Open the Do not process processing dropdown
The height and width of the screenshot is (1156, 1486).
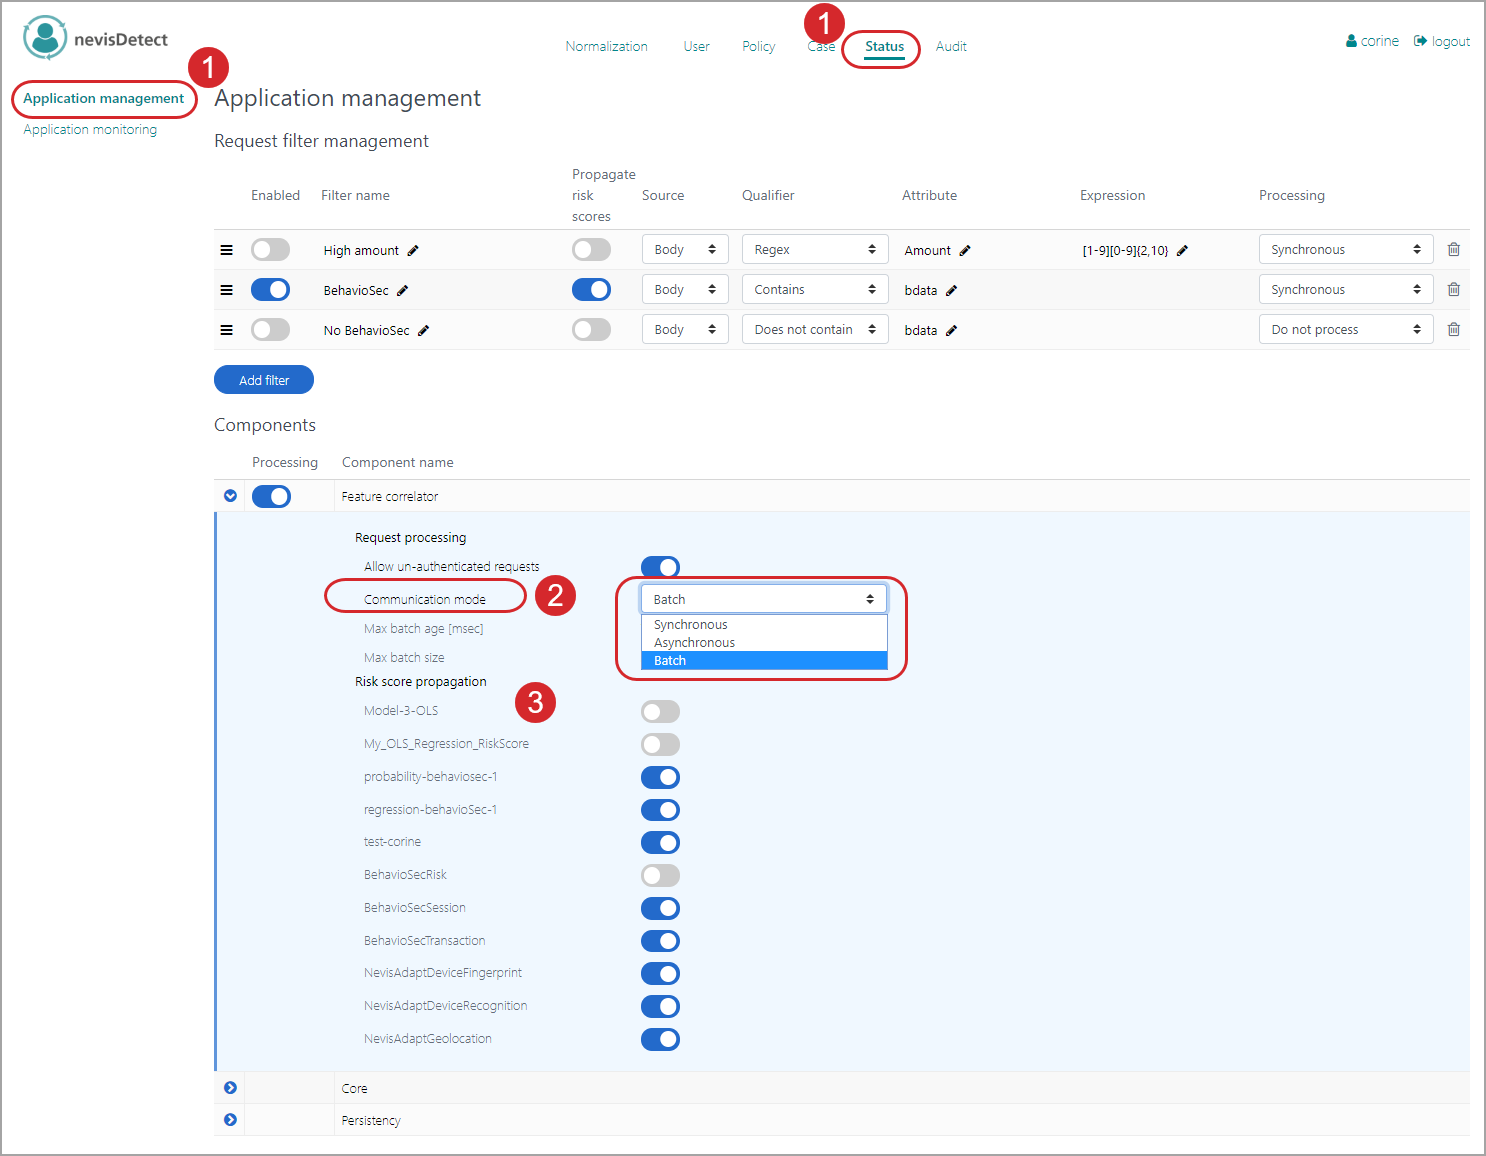pyautogui.click(x=1345, y=330)
